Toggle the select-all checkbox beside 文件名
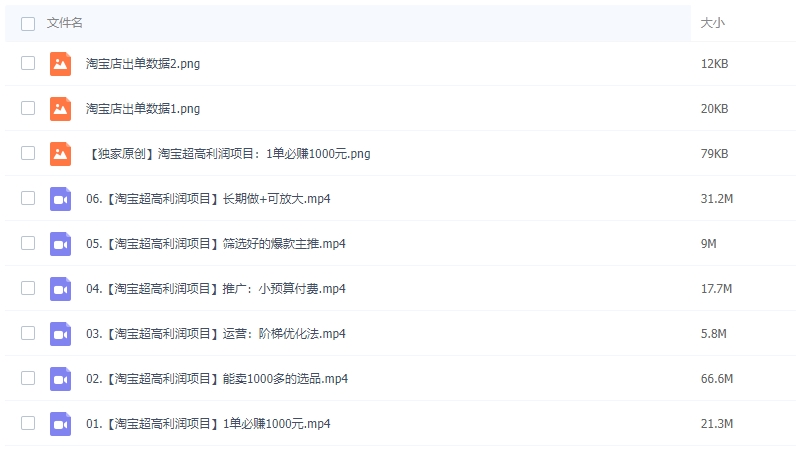The image size is (796, 459). pos(28,24)
